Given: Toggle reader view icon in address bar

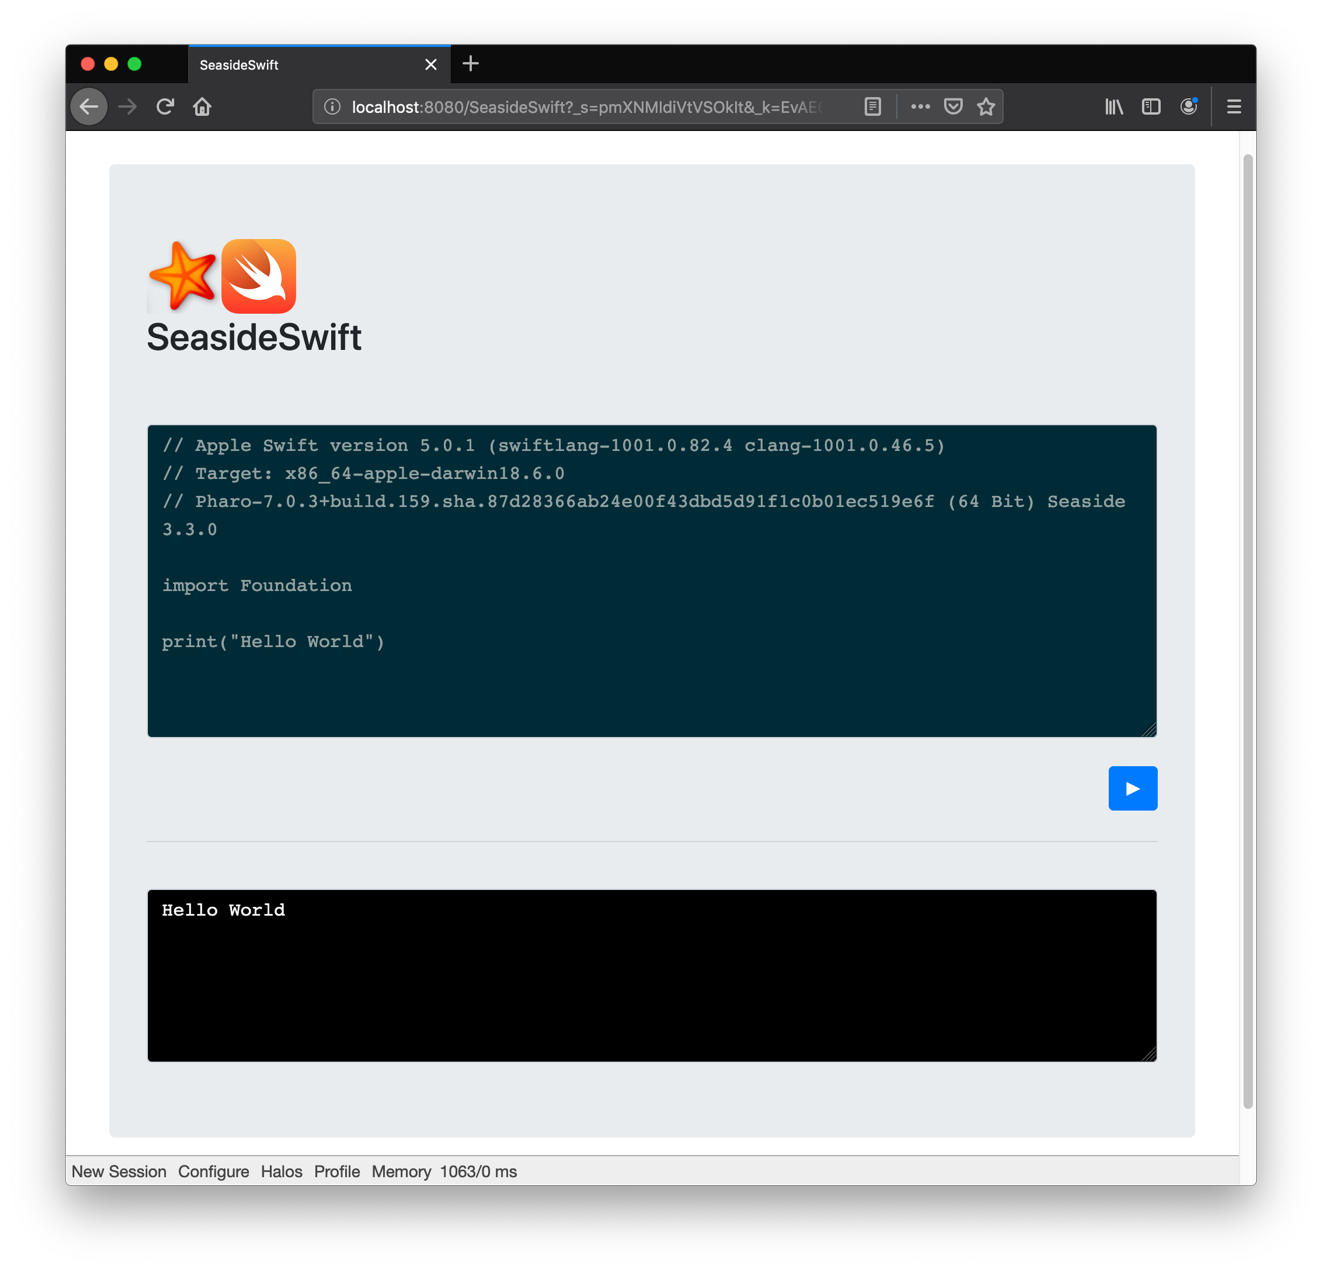Looking at the screenshot, I should pyautogui.click(x=873, y=107).
